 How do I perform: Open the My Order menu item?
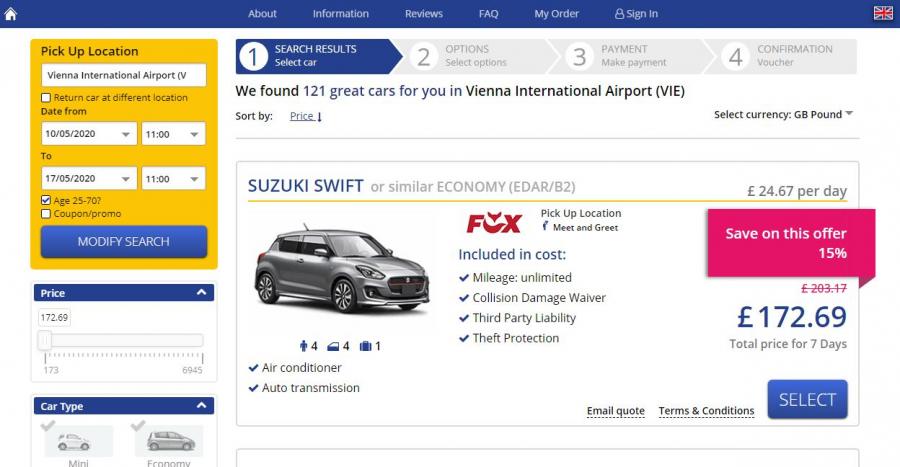[x=557, y=14]
